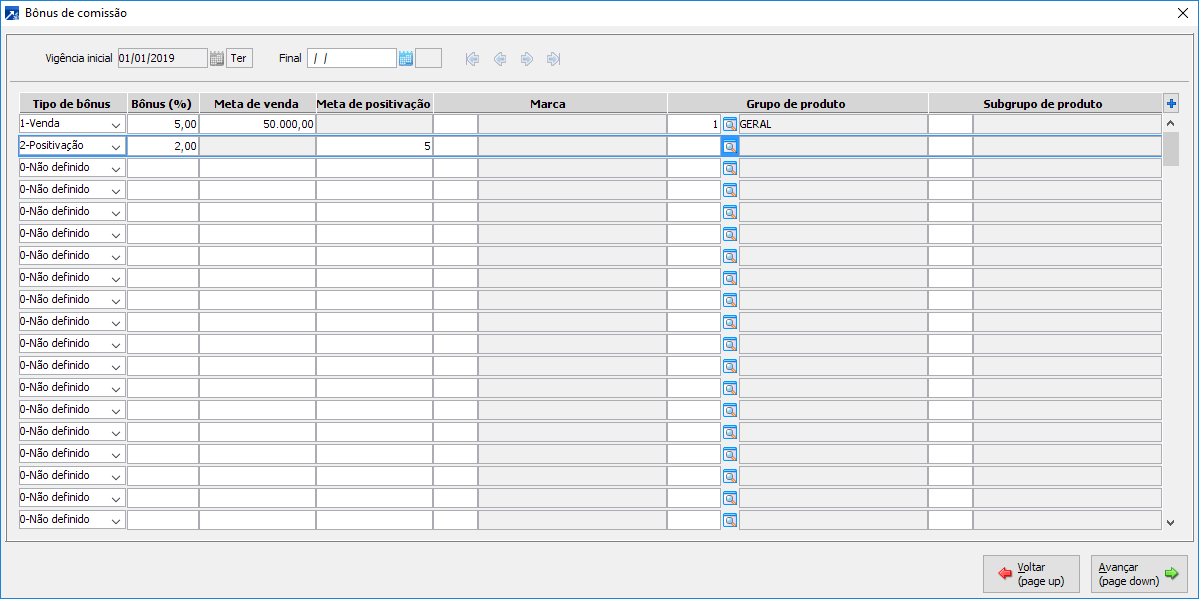This screenshot has width=1203, height=601.
Task: Go to last record navigation arrow
Action: [x=554, y=59]
